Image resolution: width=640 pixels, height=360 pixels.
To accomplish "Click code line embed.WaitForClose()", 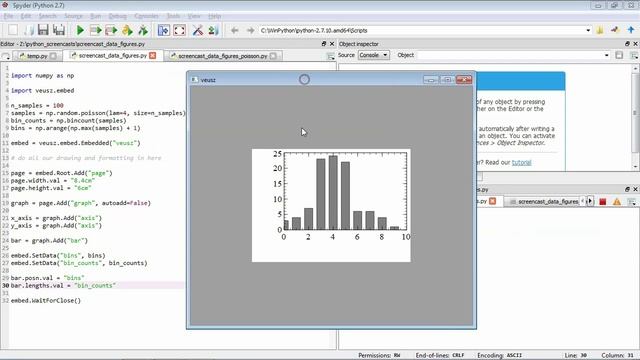I will (46, 300).
